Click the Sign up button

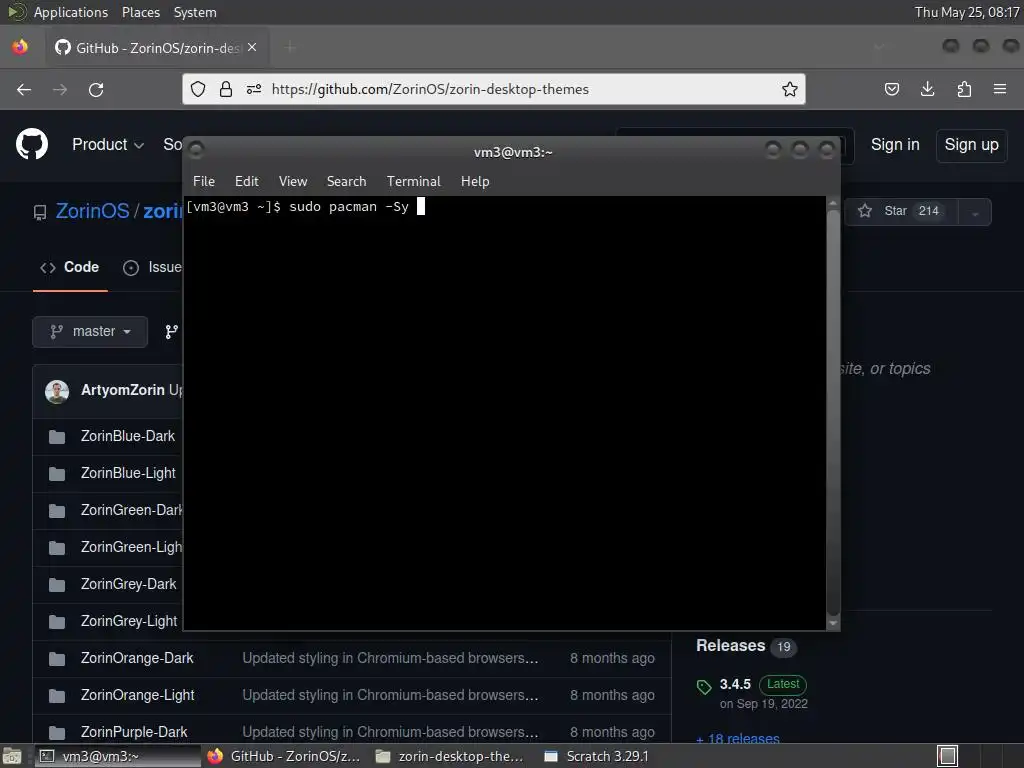coord(971,144)
